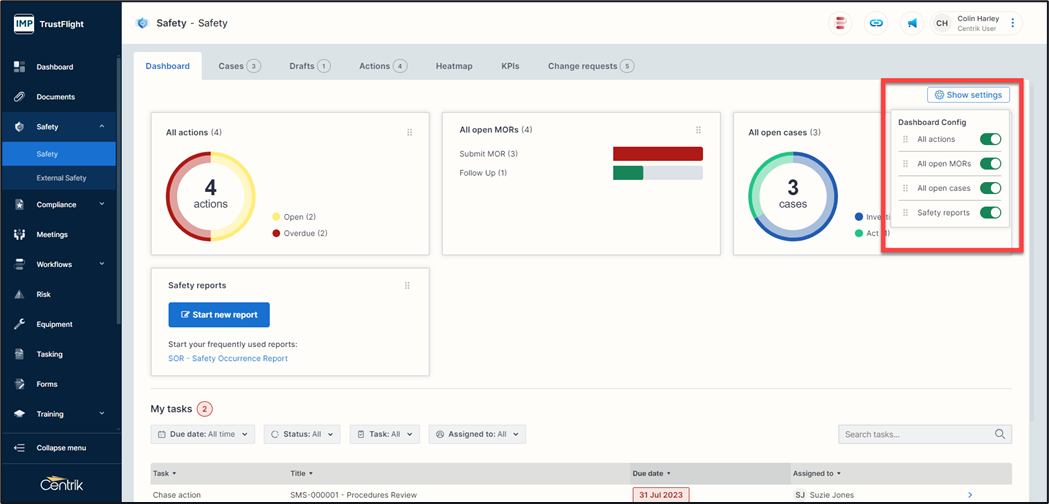Open SOR - Safety Occurrence Report link
The height and width of the screenshot is (504, 1049).
[228, 358]
